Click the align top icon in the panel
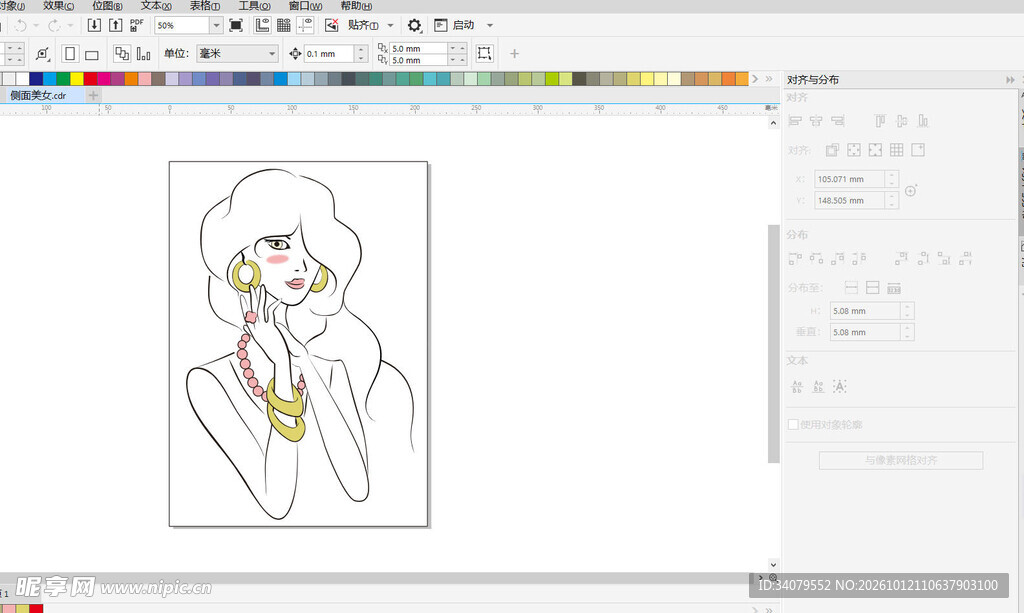This screenshot has width=1024, height=613. coord(880,121)
